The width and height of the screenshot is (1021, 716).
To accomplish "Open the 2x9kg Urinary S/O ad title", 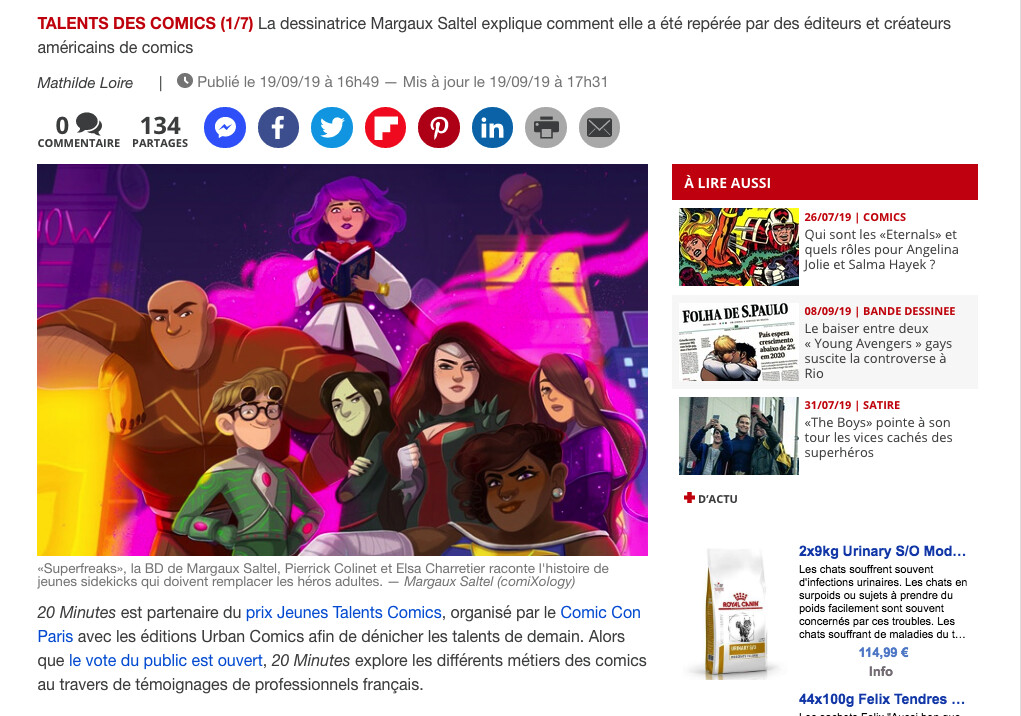I will (882, 551).
